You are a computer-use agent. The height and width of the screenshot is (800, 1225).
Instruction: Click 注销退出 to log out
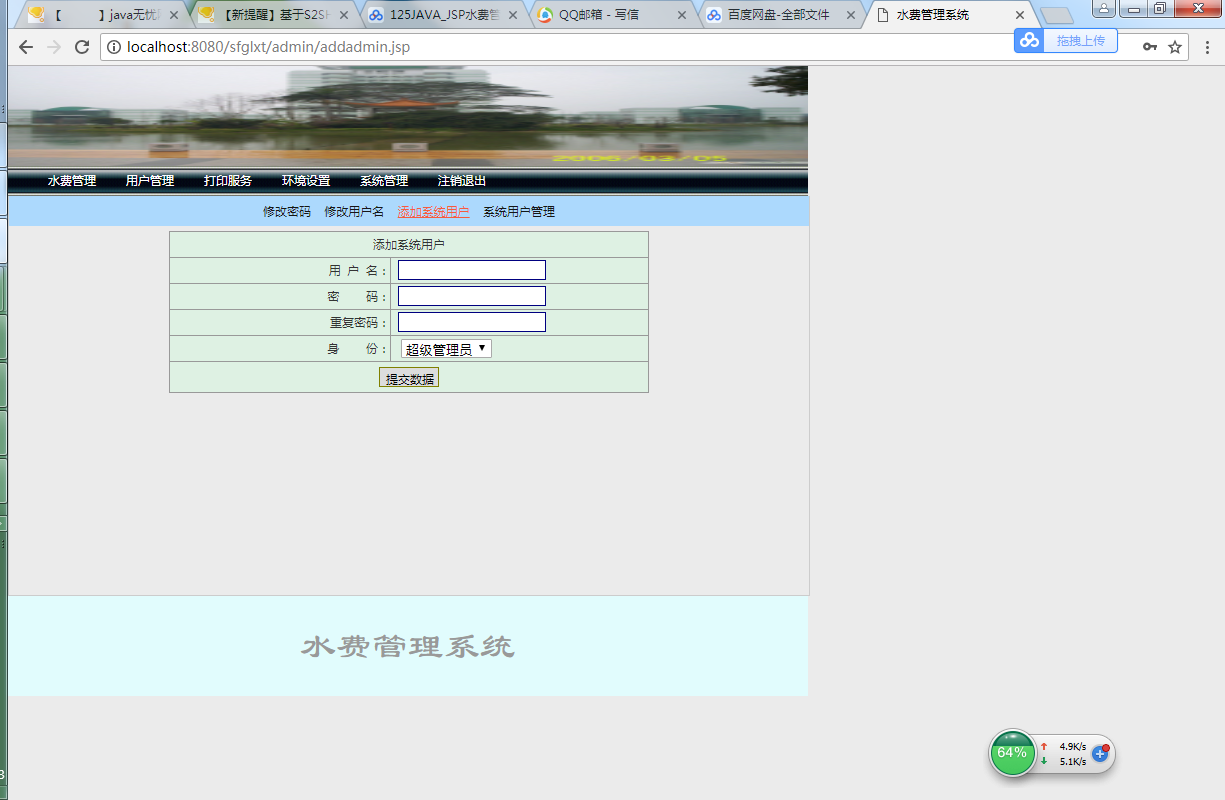coord(462,181)
